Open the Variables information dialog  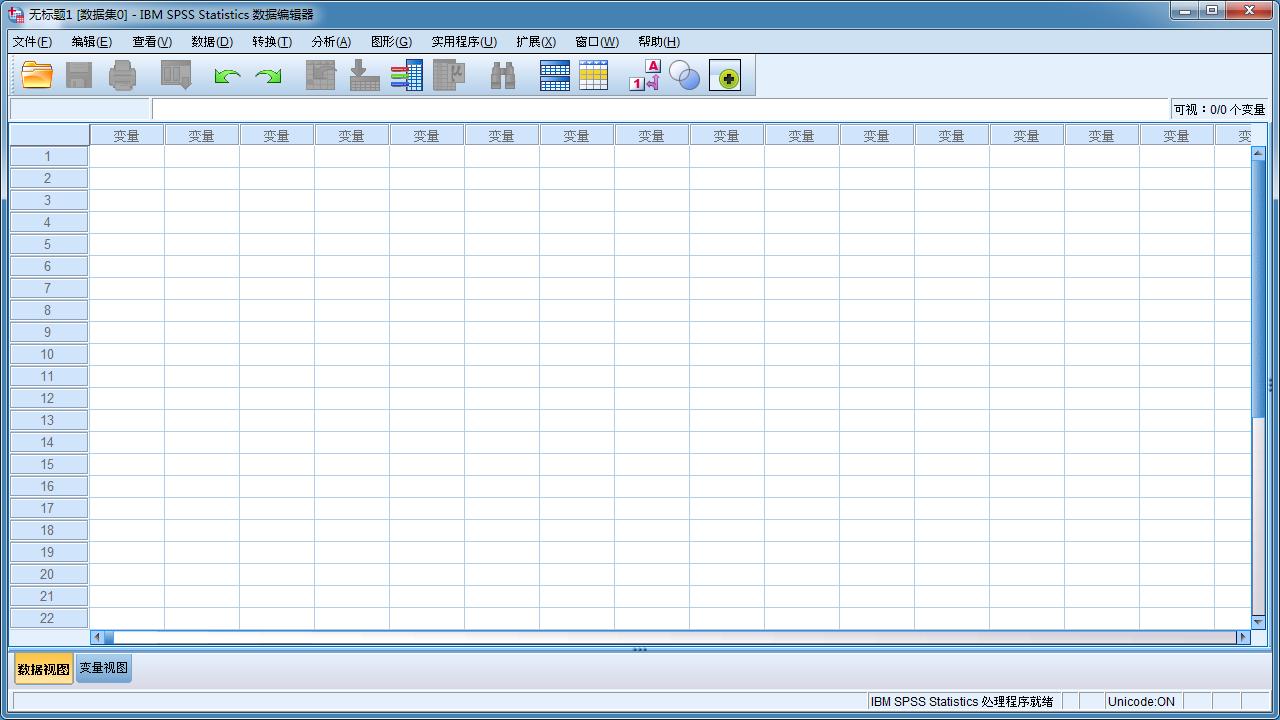407,75
